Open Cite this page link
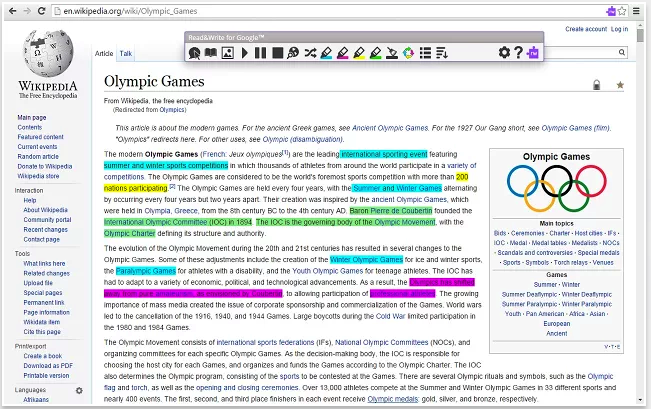 (x=42, y=332)
